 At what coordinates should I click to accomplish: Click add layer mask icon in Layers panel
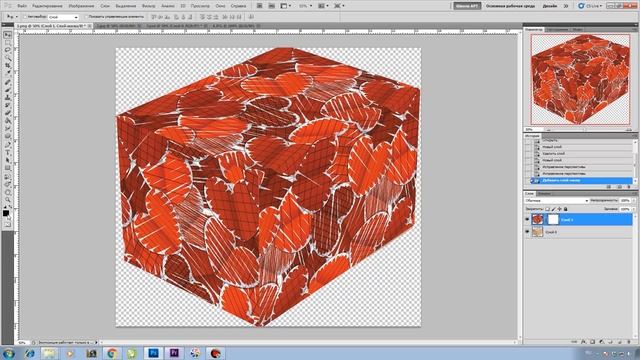point(593,342)
